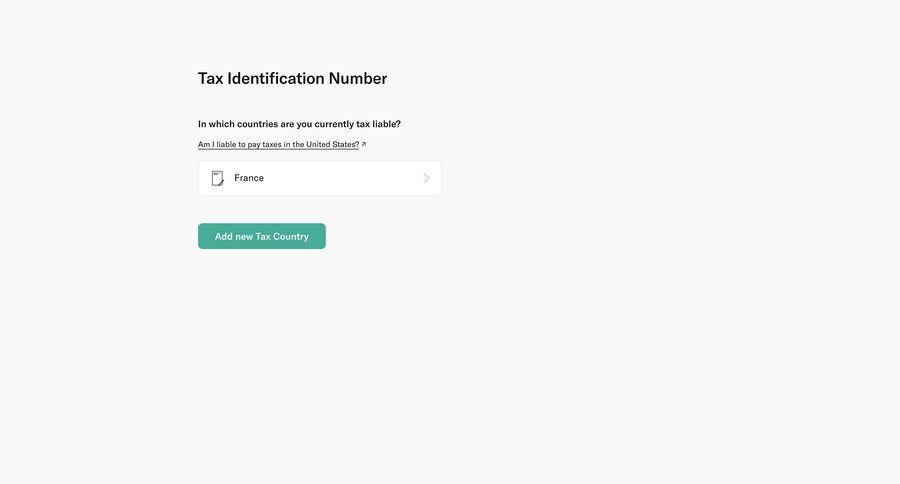Click the external link arrow icon

[x=364, y=145]
